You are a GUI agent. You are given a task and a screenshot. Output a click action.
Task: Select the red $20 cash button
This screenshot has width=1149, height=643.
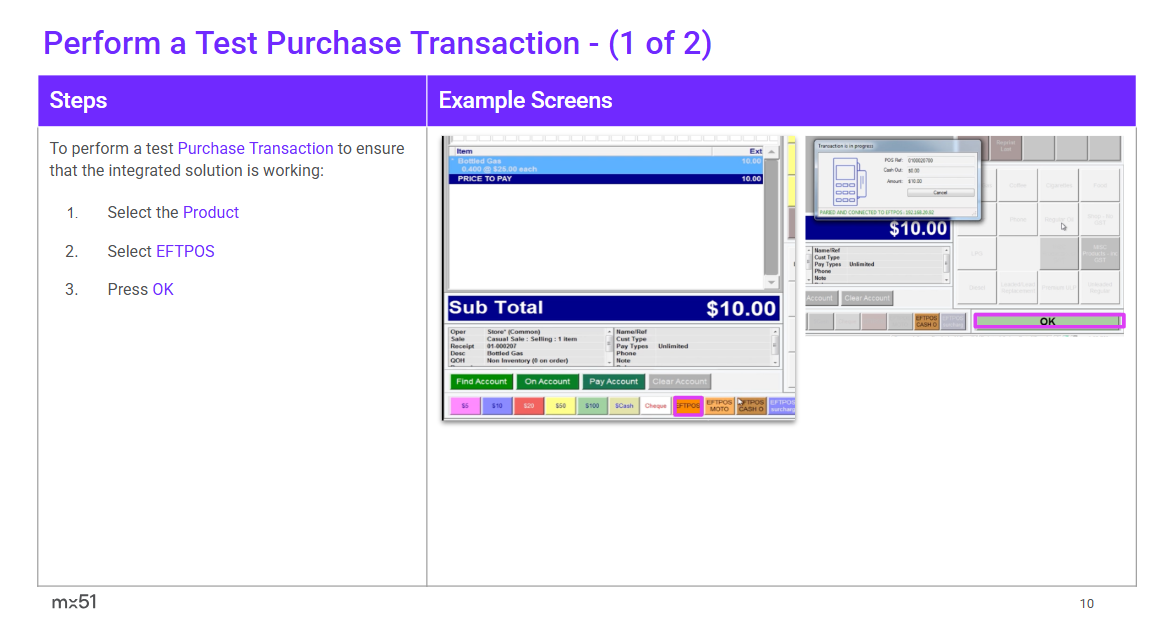(529, 406)
